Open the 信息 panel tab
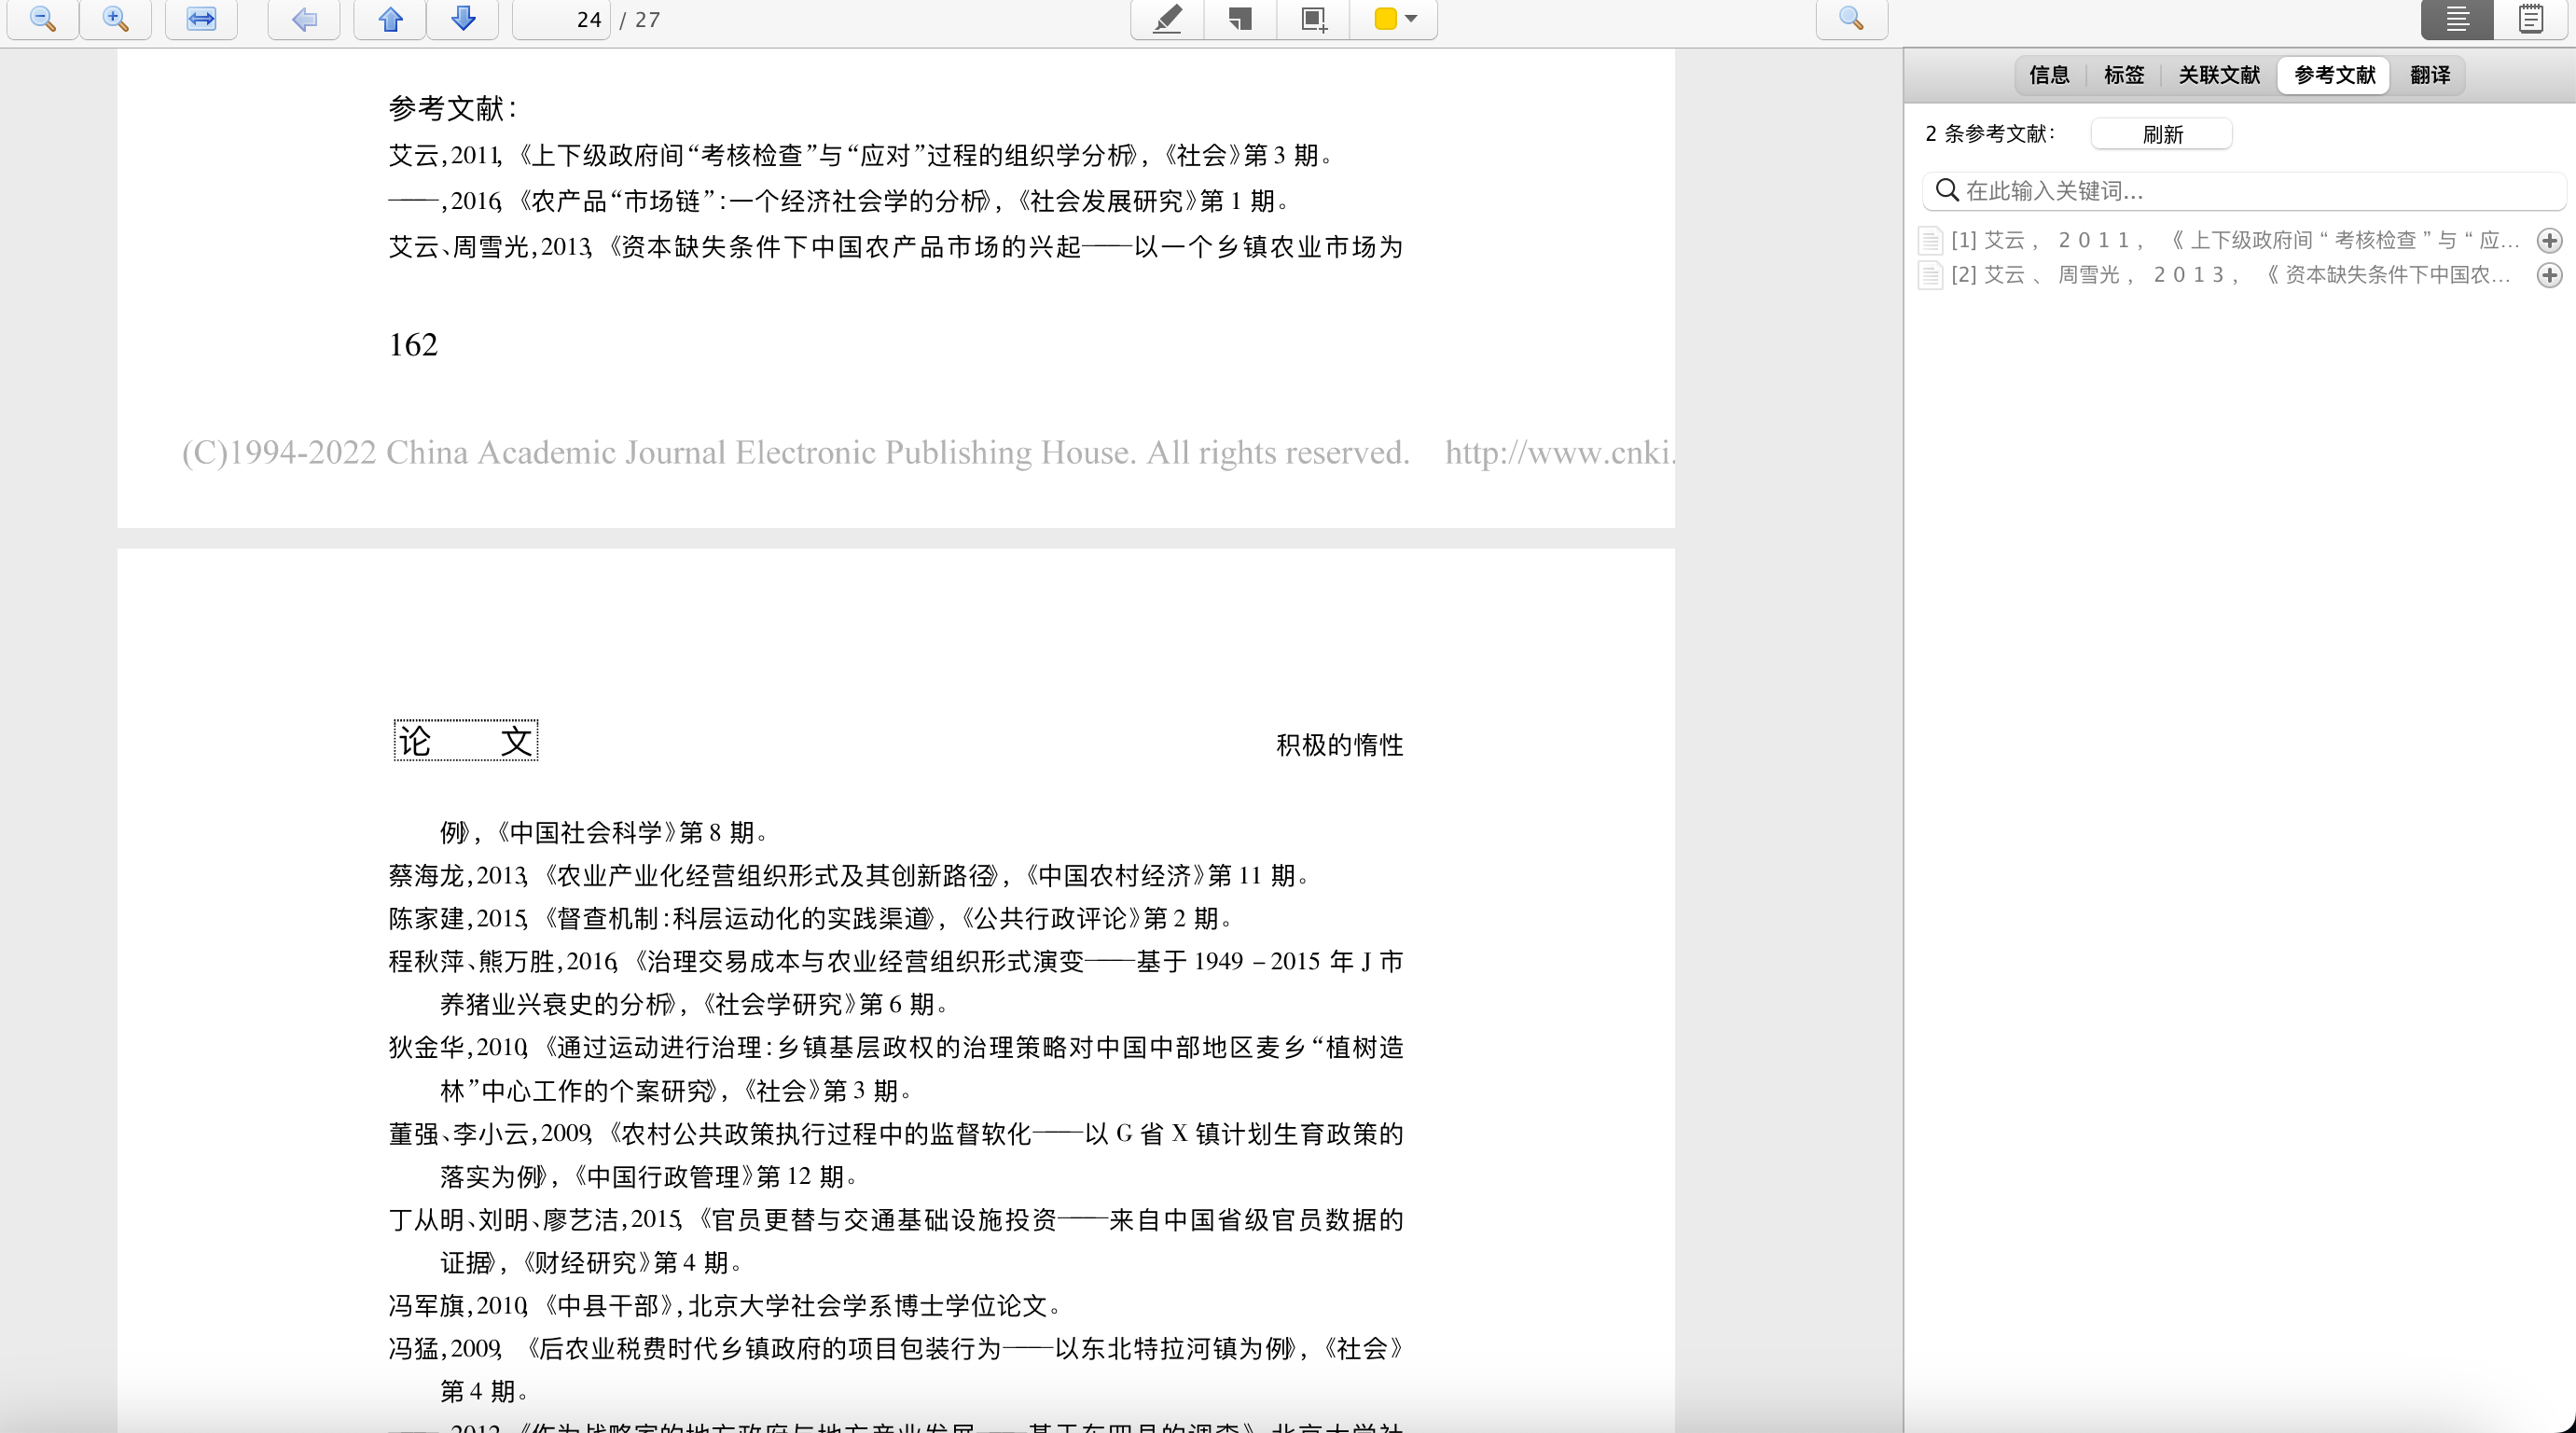The image size is (2576, 1433). (2050, 75)
